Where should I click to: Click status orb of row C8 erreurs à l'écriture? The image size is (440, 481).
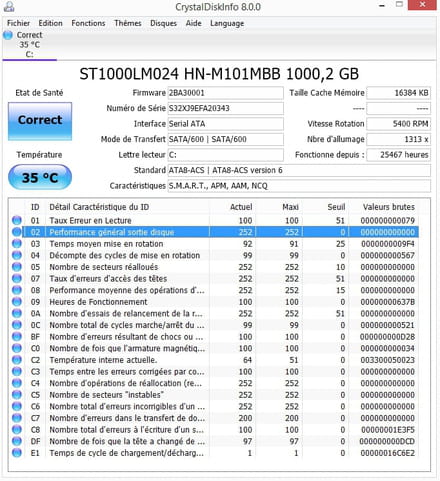pyautogui.click(x=17, y=429)
